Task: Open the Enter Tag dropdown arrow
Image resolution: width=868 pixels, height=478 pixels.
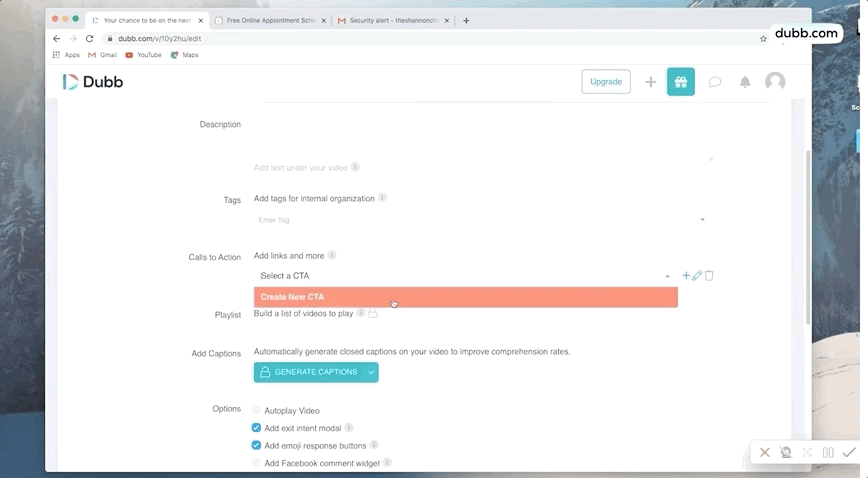Action: coord(702,220)
